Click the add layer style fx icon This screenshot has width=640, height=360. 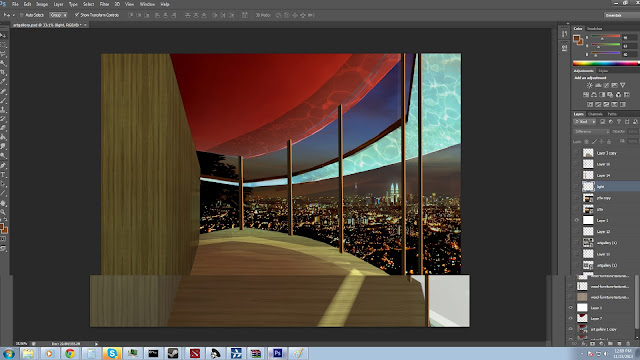tap(584, 344)
